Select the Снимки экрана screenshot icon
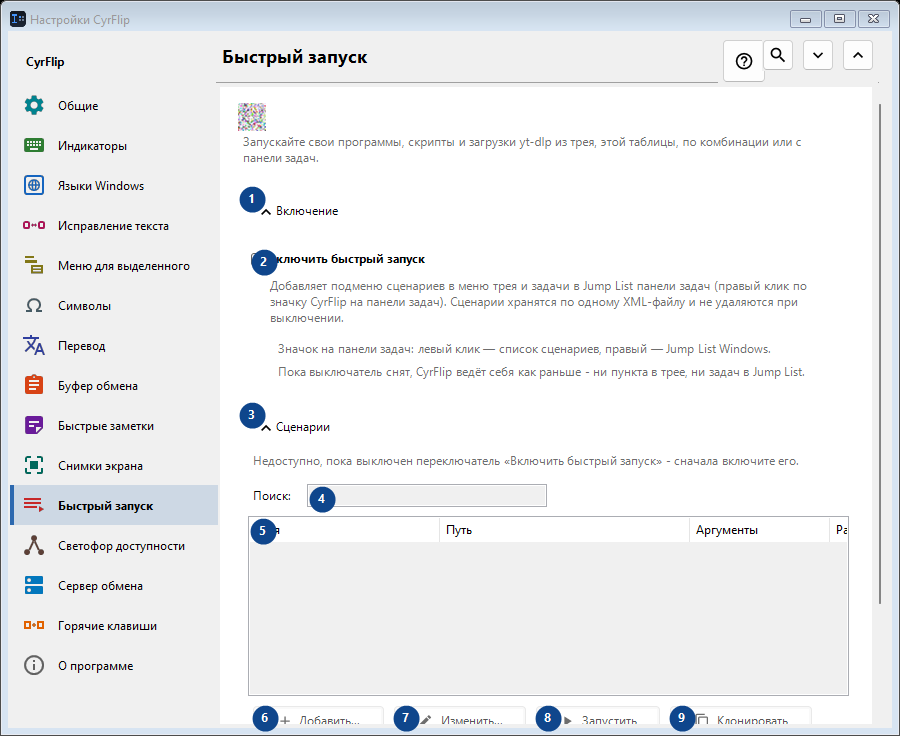This screenshot has height=736, width=900. (x=34, y=466)
